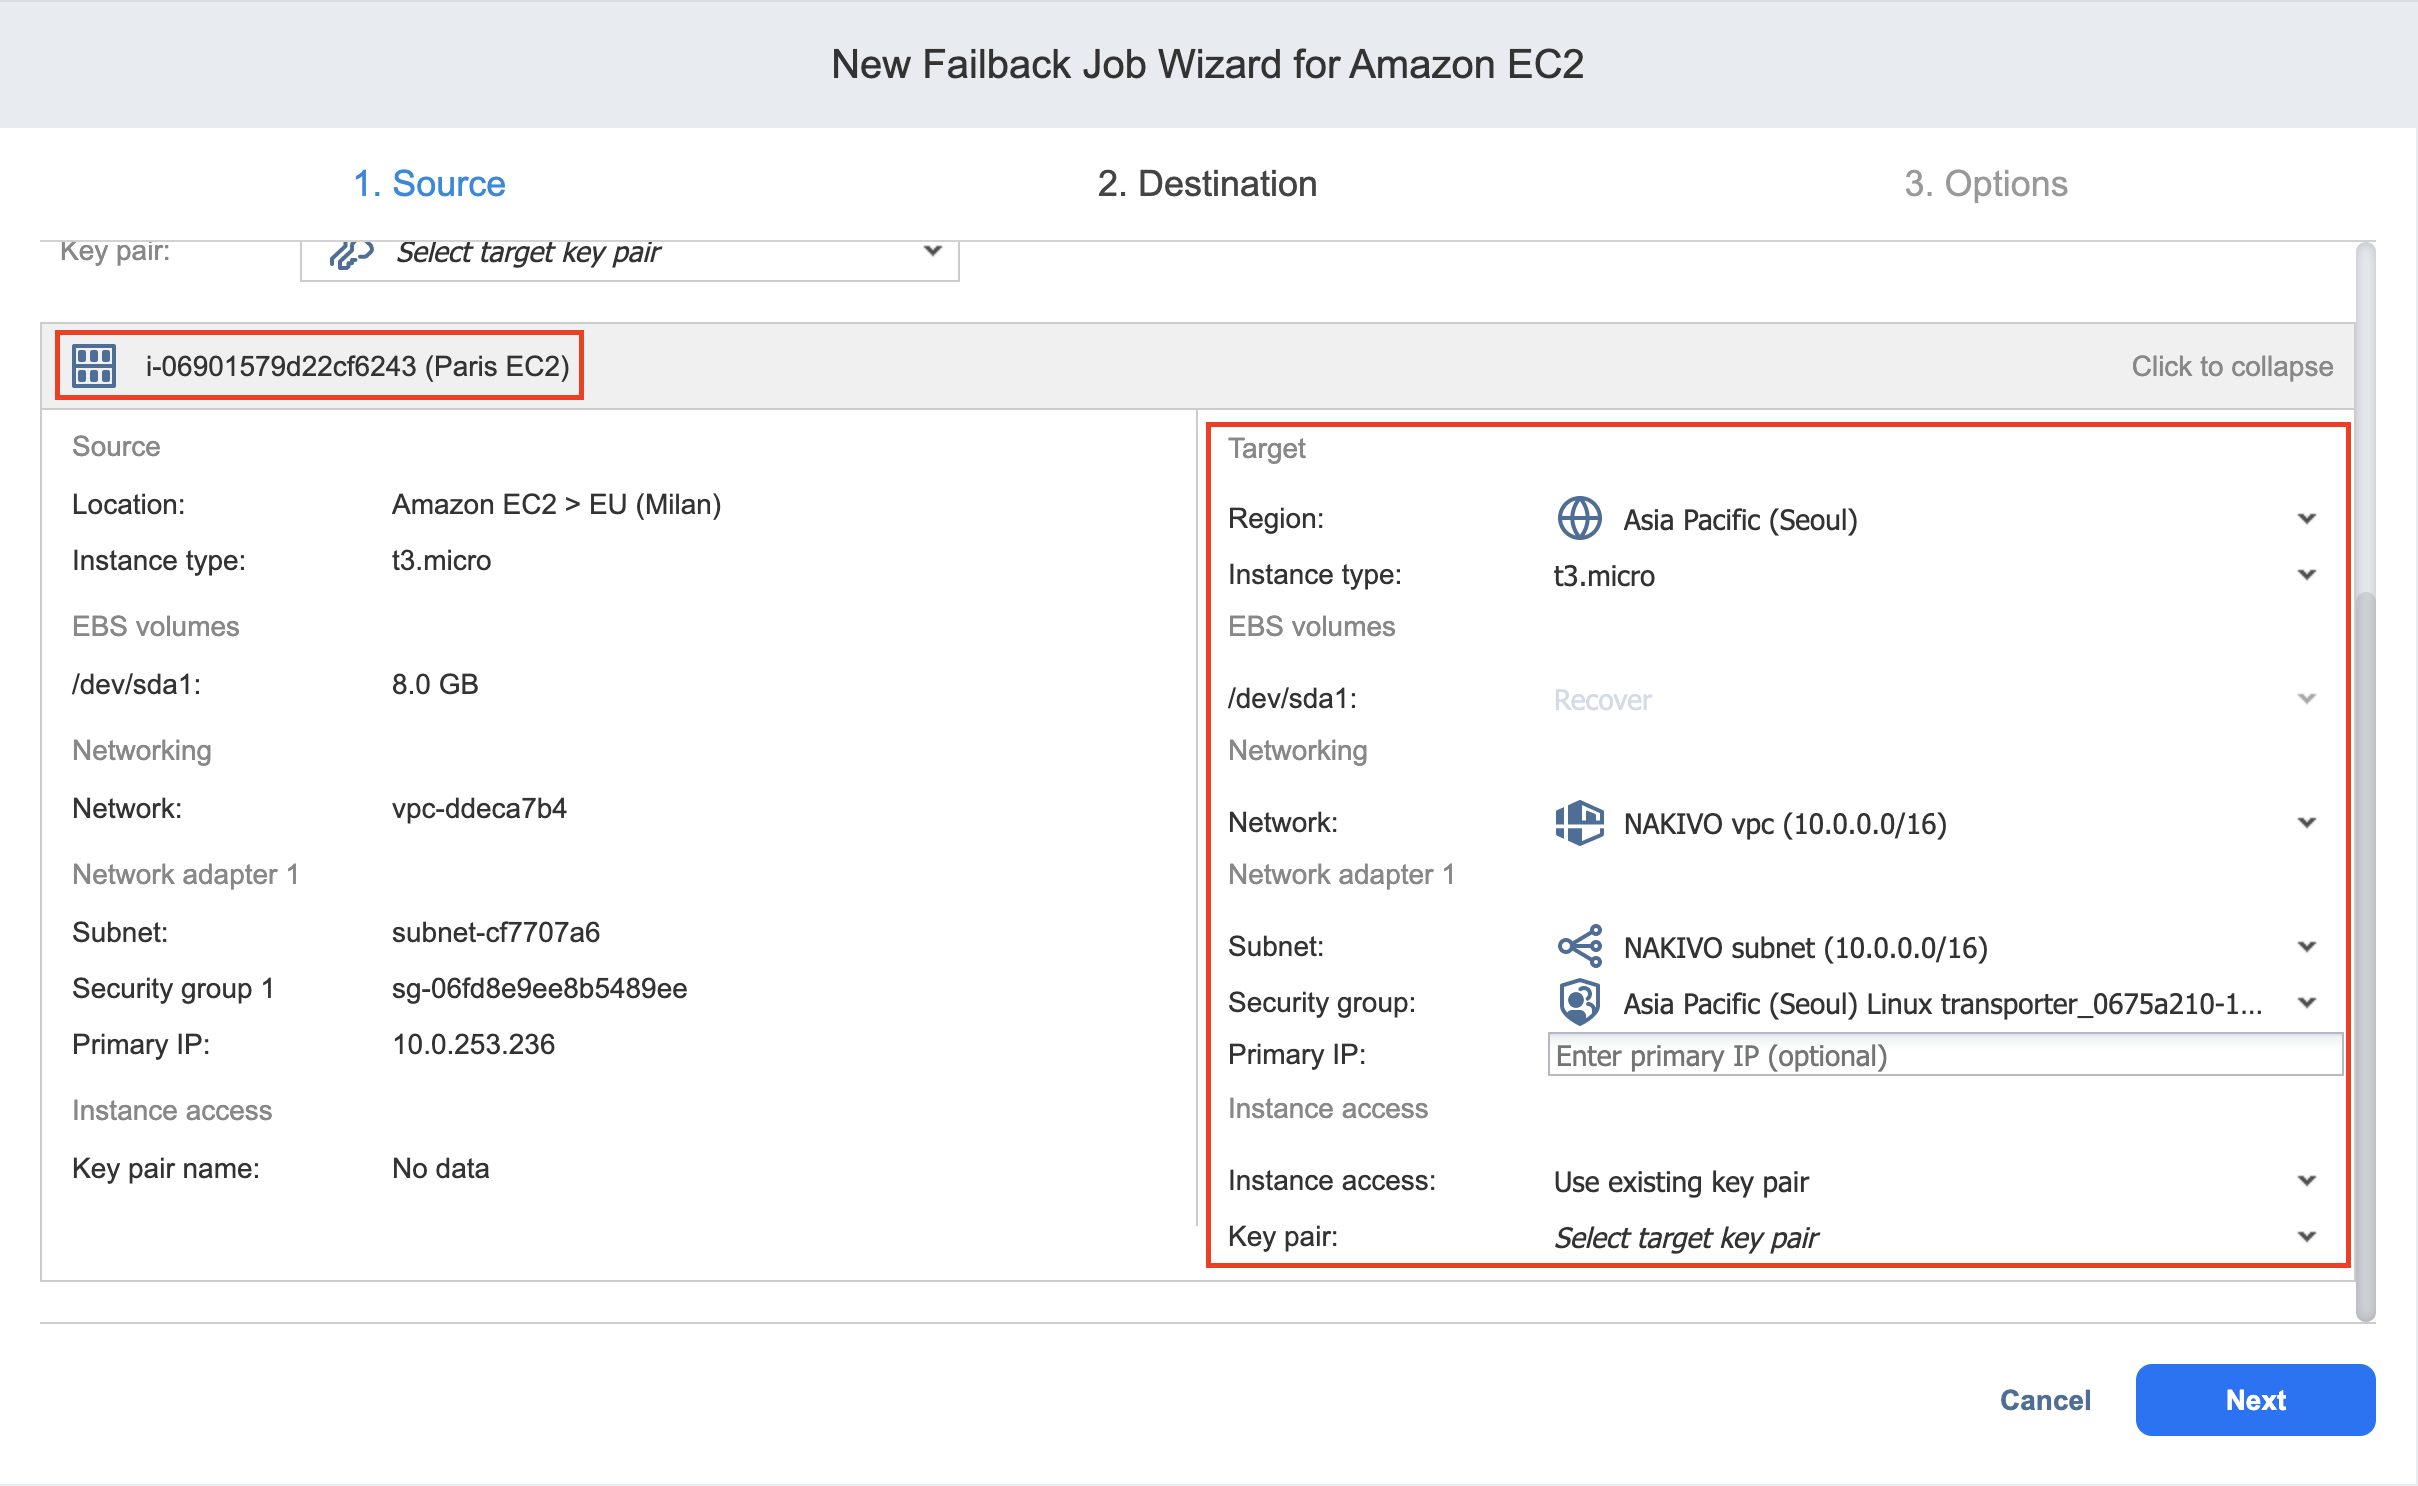The image size is (2418, 1486).
Task: Open the /dev/sda1 Recover dropdown
Action: tap(2306, 699)
